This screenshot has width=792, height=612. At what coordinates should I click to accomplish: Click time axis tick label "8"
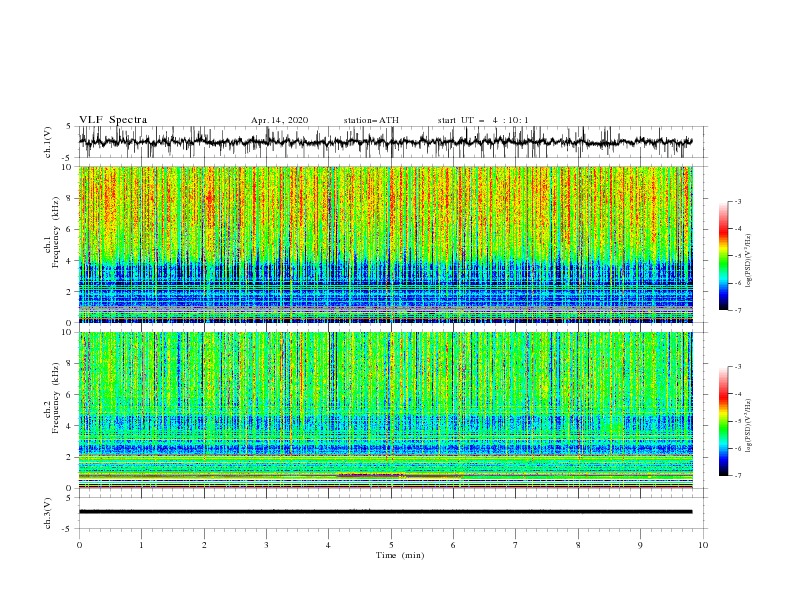(x=578, y=545)
